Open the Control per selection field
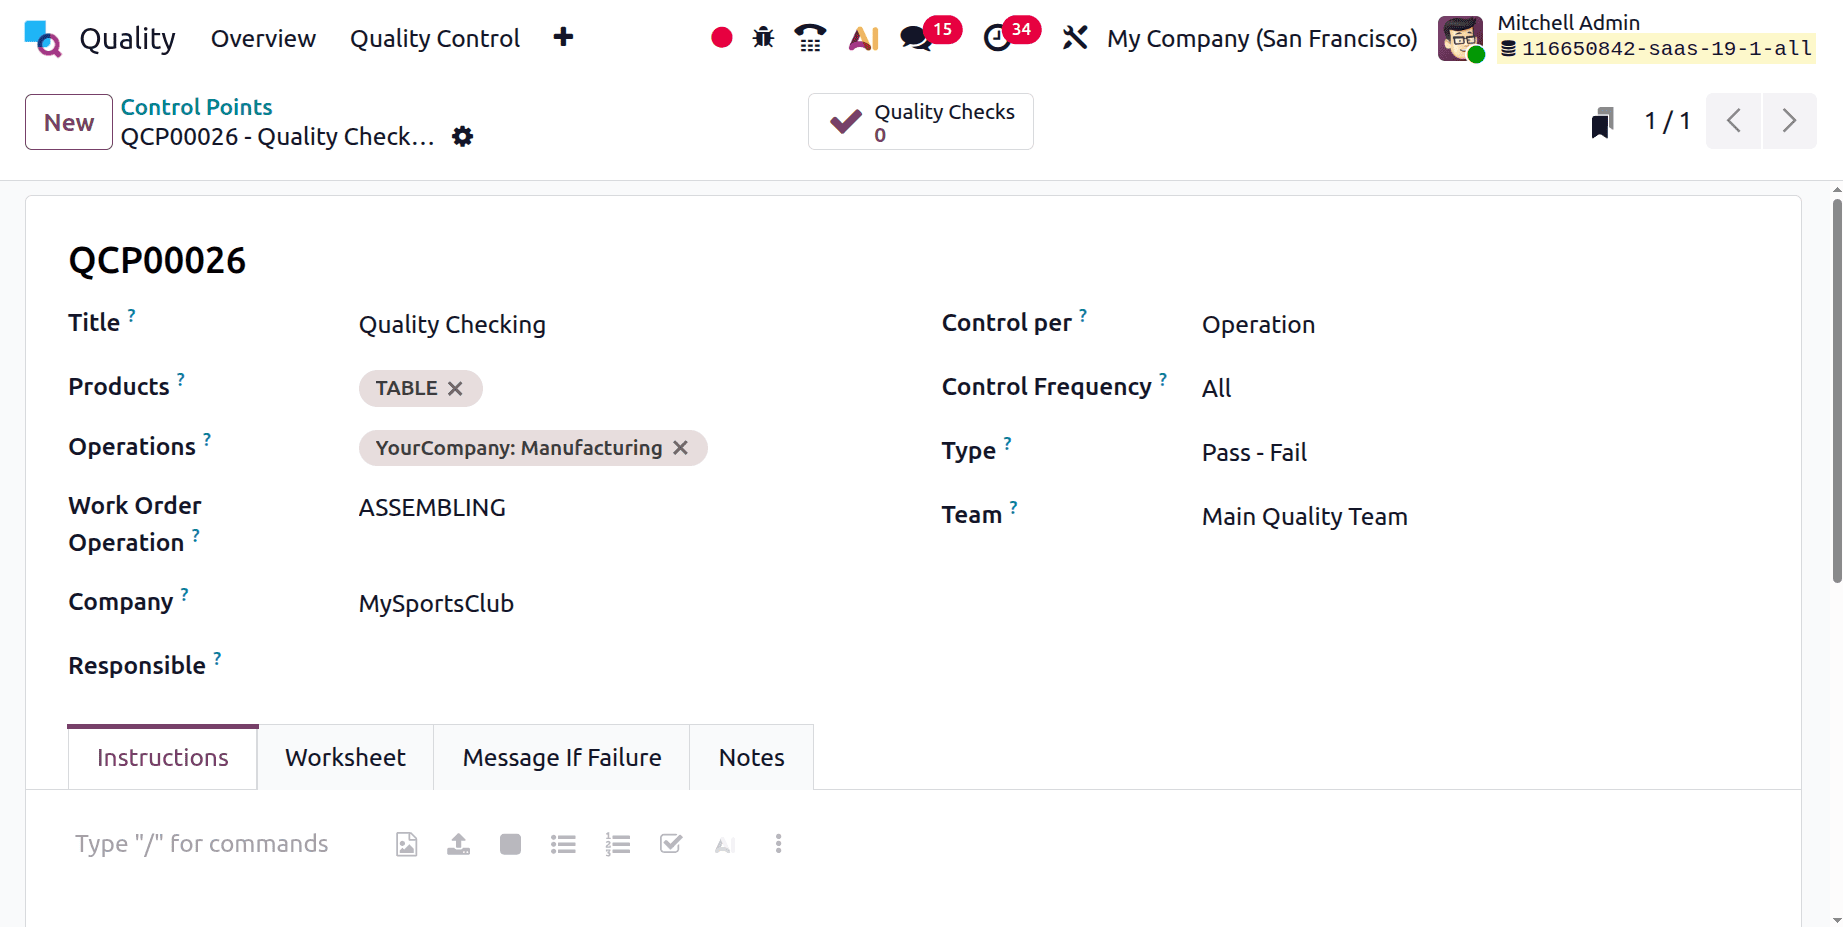This screenshot has height=927, width=1843. (1480, 325)
